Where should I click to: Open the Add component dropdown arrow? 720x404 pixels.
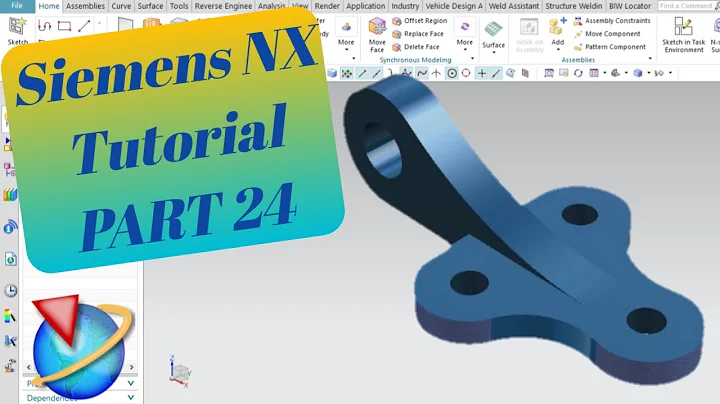pos(558,49)
